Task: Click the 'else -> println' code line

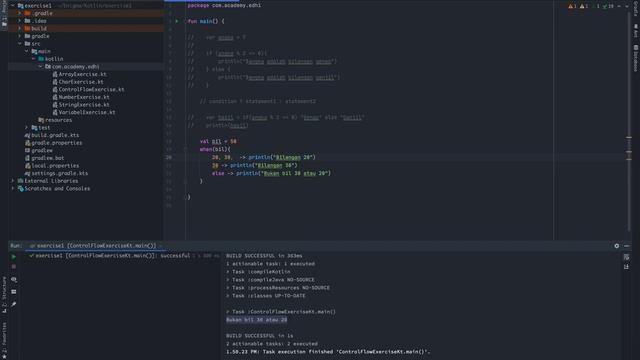Action: click(271, 173)
